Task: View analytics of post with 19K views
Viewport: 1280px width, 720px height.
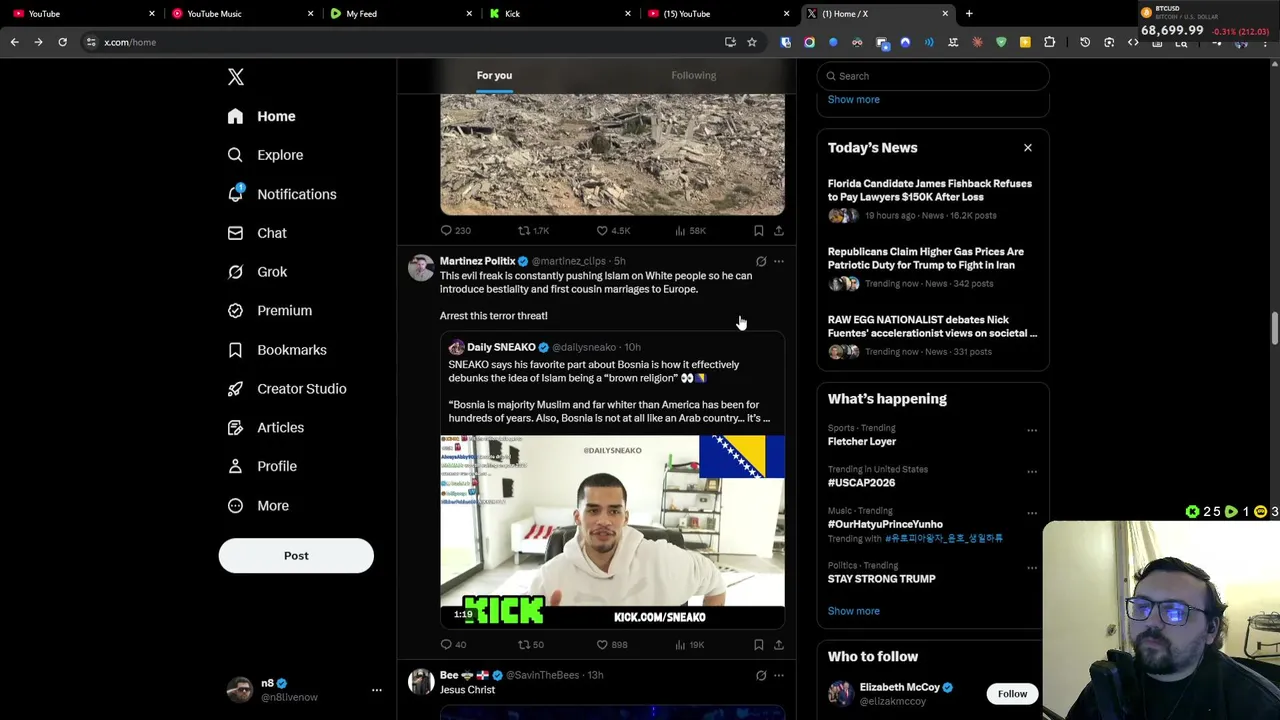Action: tap(689, 645)
